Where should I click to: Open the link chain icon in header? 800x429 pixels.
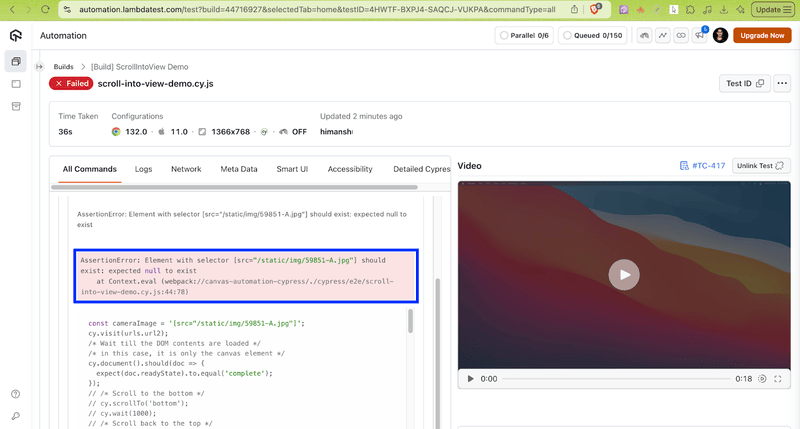pos(681,35)
